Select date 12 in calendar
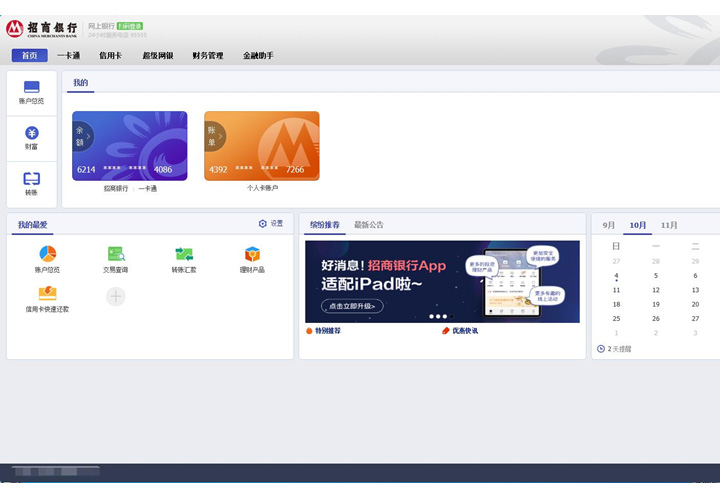This screenshot has width=720, height=502. pyautogui.click(x=656, y=290)
